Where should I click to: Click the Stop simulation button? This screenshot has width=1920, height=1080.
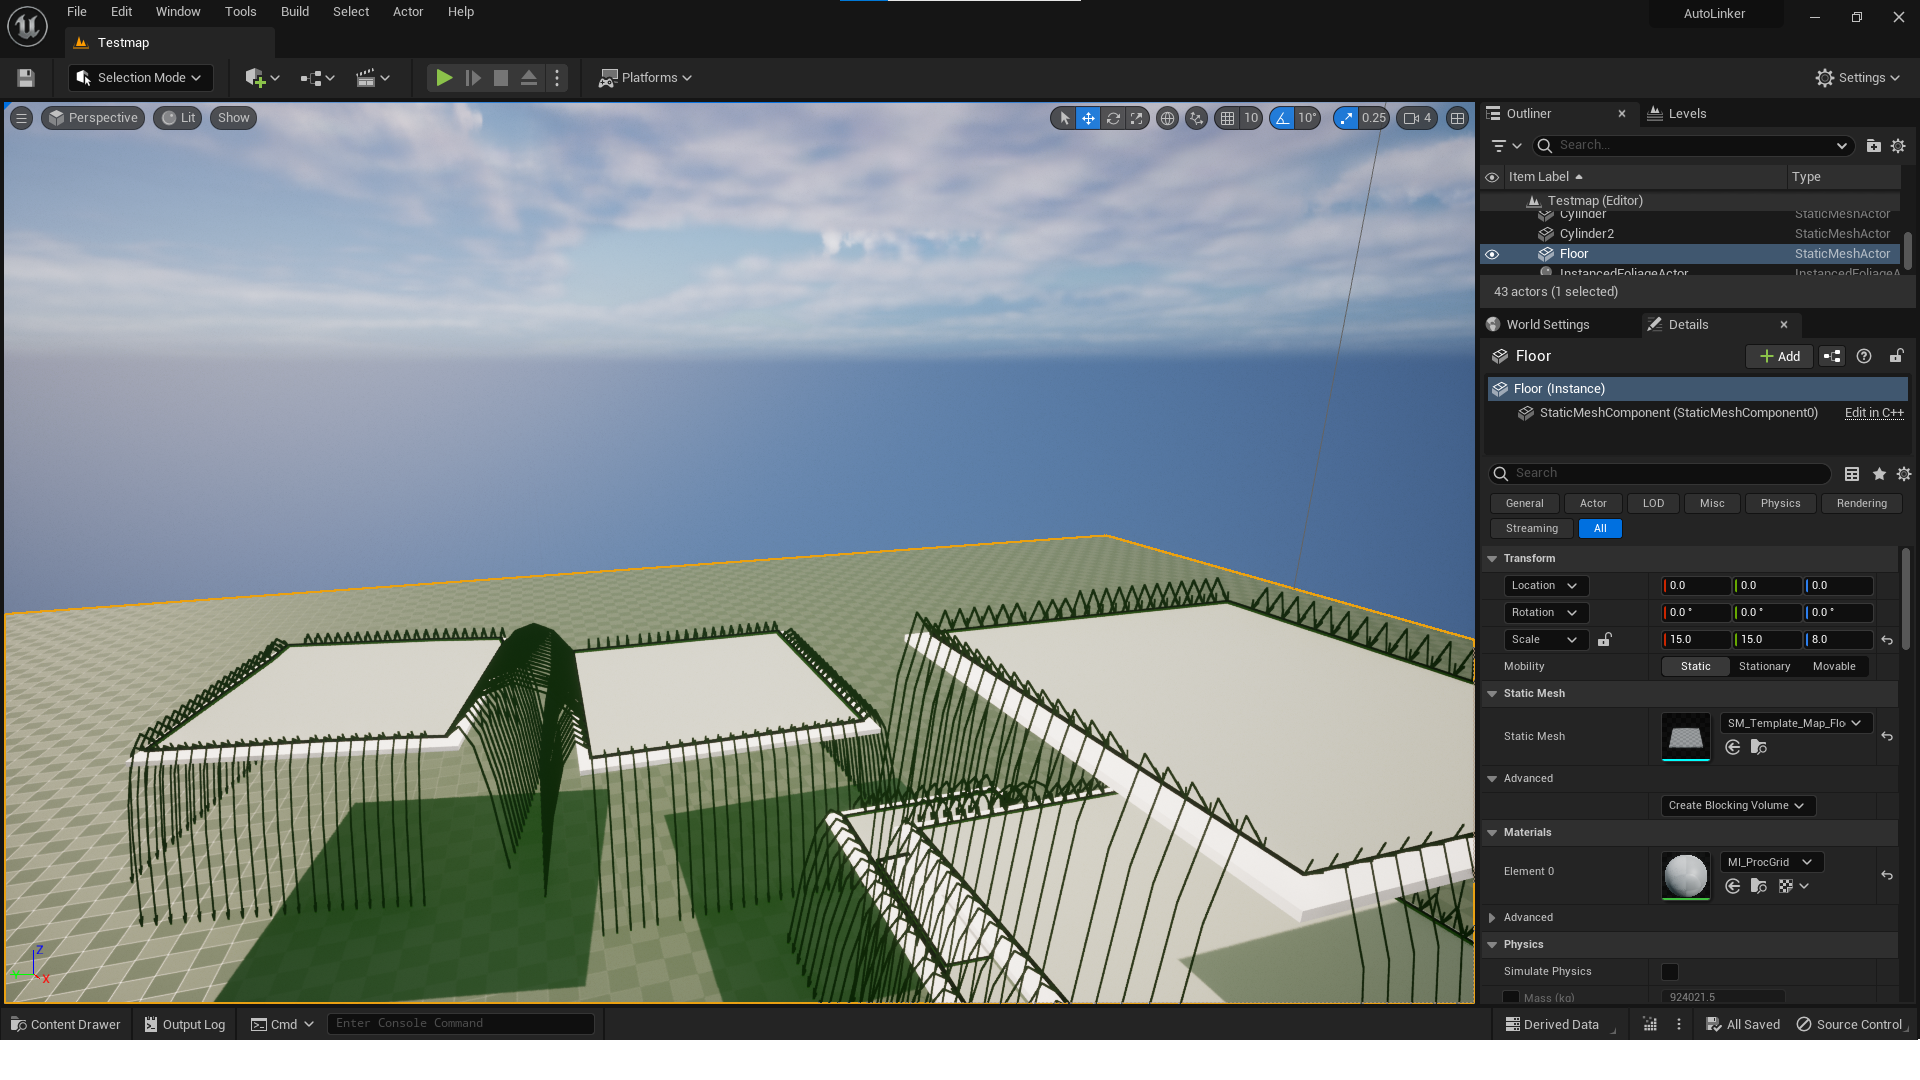(501, 78)
